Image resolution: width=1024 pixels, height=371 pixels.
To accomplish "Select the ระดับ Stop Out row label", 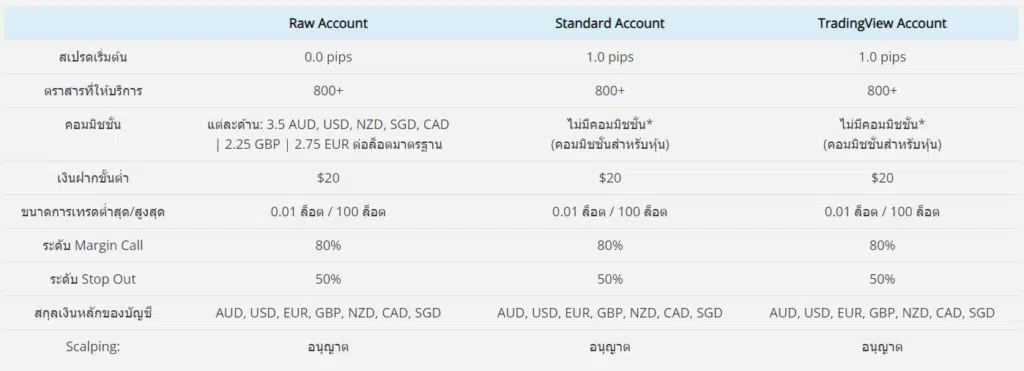I will pos(93,280).
